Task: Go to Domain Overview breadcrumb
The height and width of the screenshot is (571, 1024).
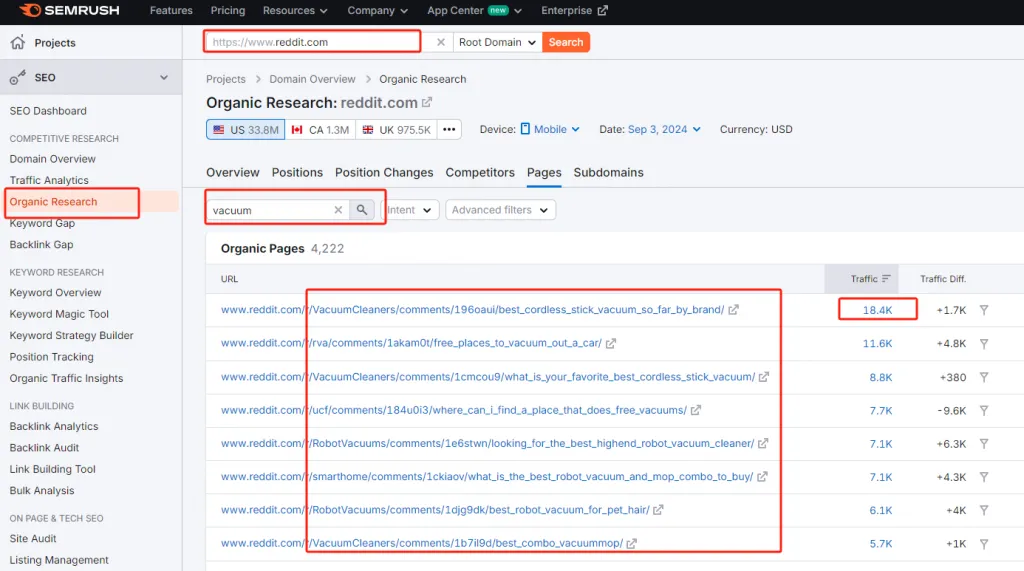Action: coord(312,79)
